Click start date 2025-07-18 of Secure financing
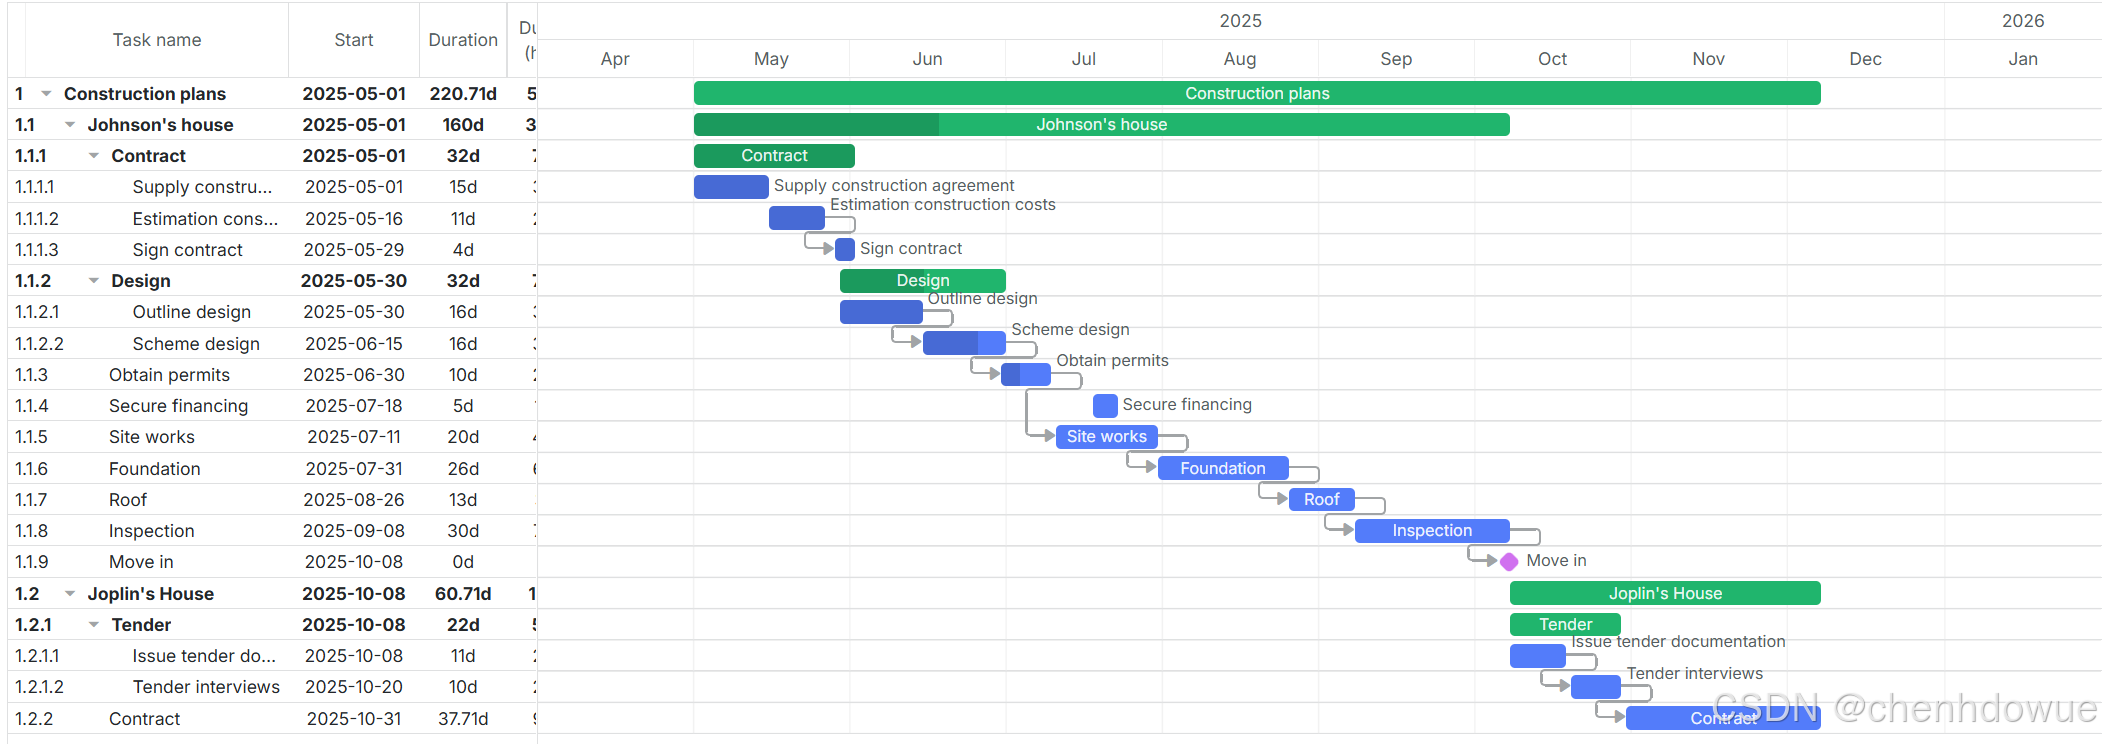The image size is (2102, 744). coord(354,406)
